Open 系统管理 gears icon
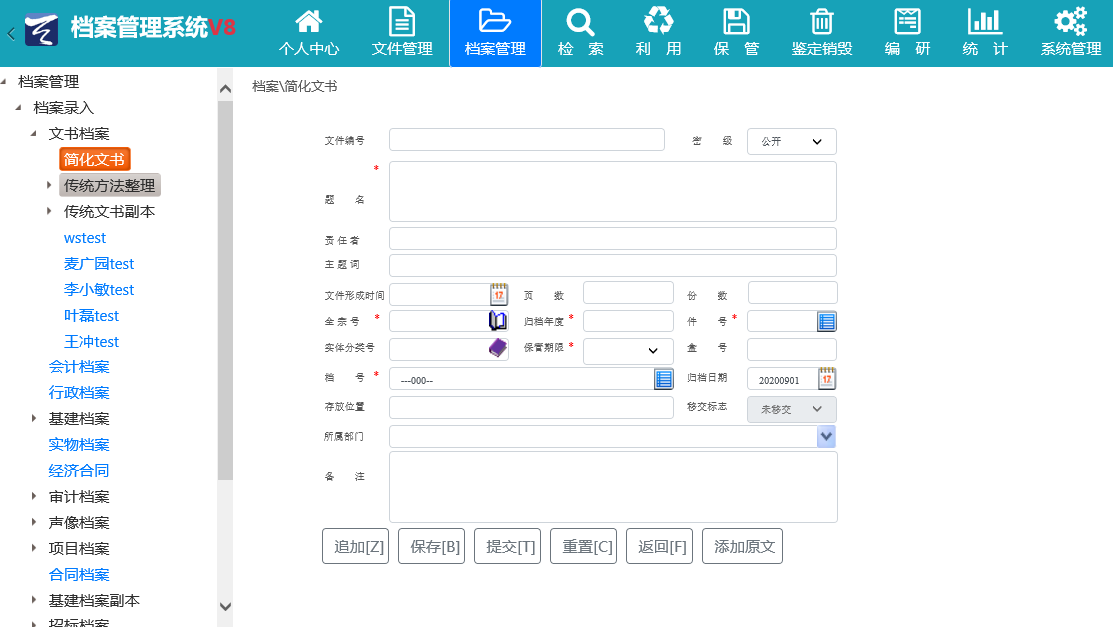This screenshot has height=628, width=1113. [x=1070, y=22]
